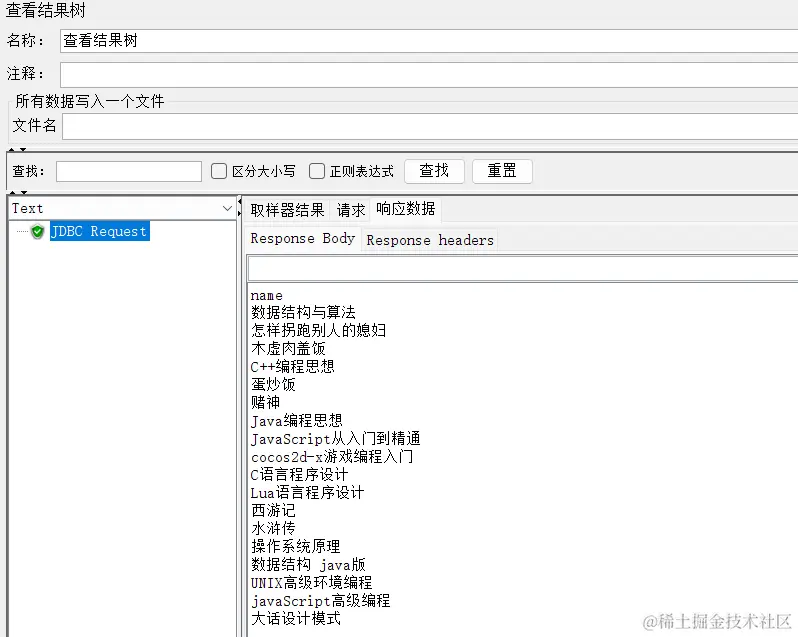The width and height of the screenshot is (798, 637).
Task: Click the green success shield icon beside JDBC Request
Action: click(x=37, y=231)
